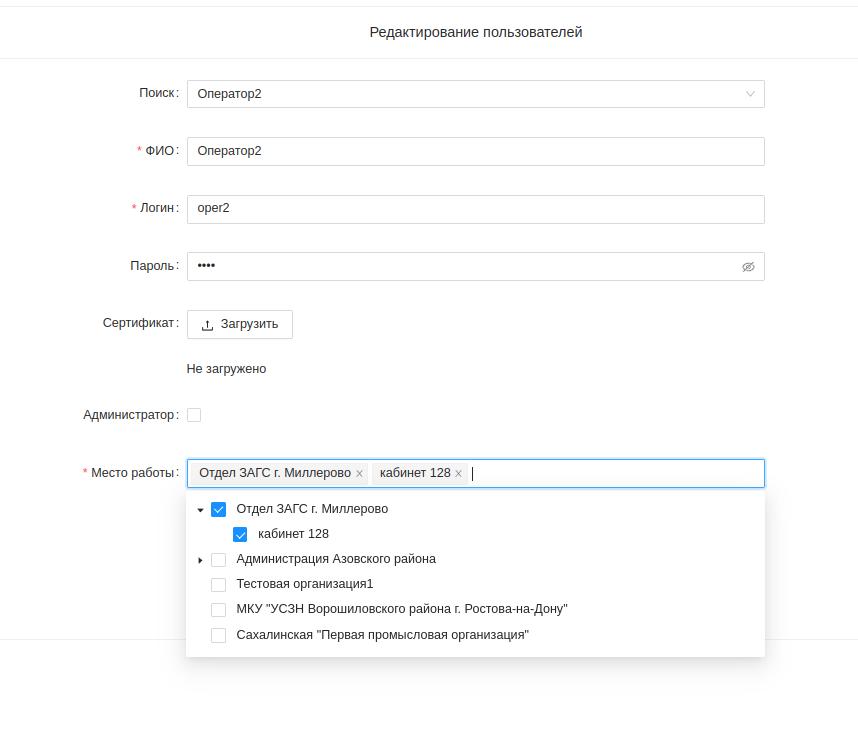This screenshot has width=858, height=735.
Task: Check the Сахалинская Первая промысловая организация checkbox
Action: pyautogui.click(x=219, y=635)
